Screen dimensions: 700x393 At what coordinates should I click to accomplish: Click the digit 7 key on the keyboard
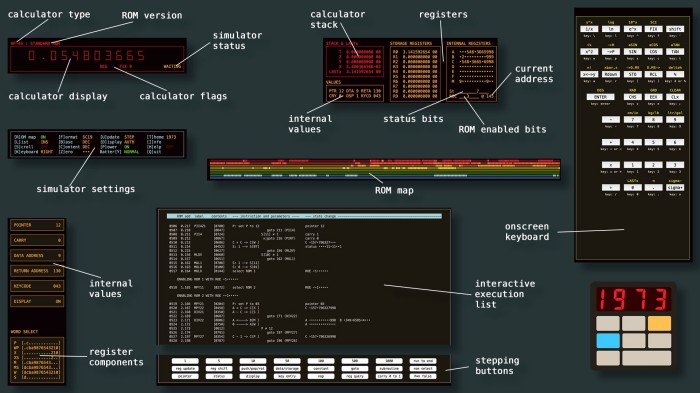632,120
